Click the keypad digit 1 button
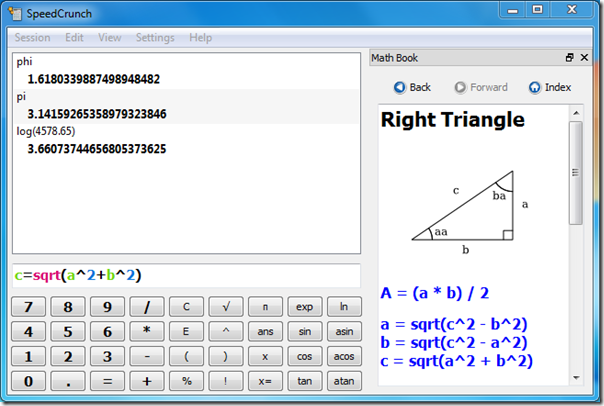The width and height of the screenshot is (604, 406). pyautogui.click(x=29, y=356)
